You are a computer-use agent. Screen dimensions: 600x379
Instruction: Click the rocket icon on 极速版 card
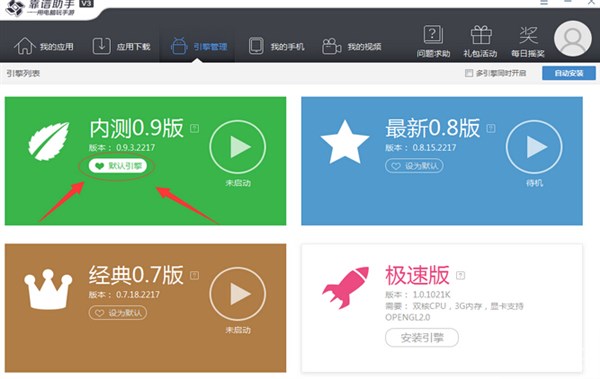coord(345,287)
